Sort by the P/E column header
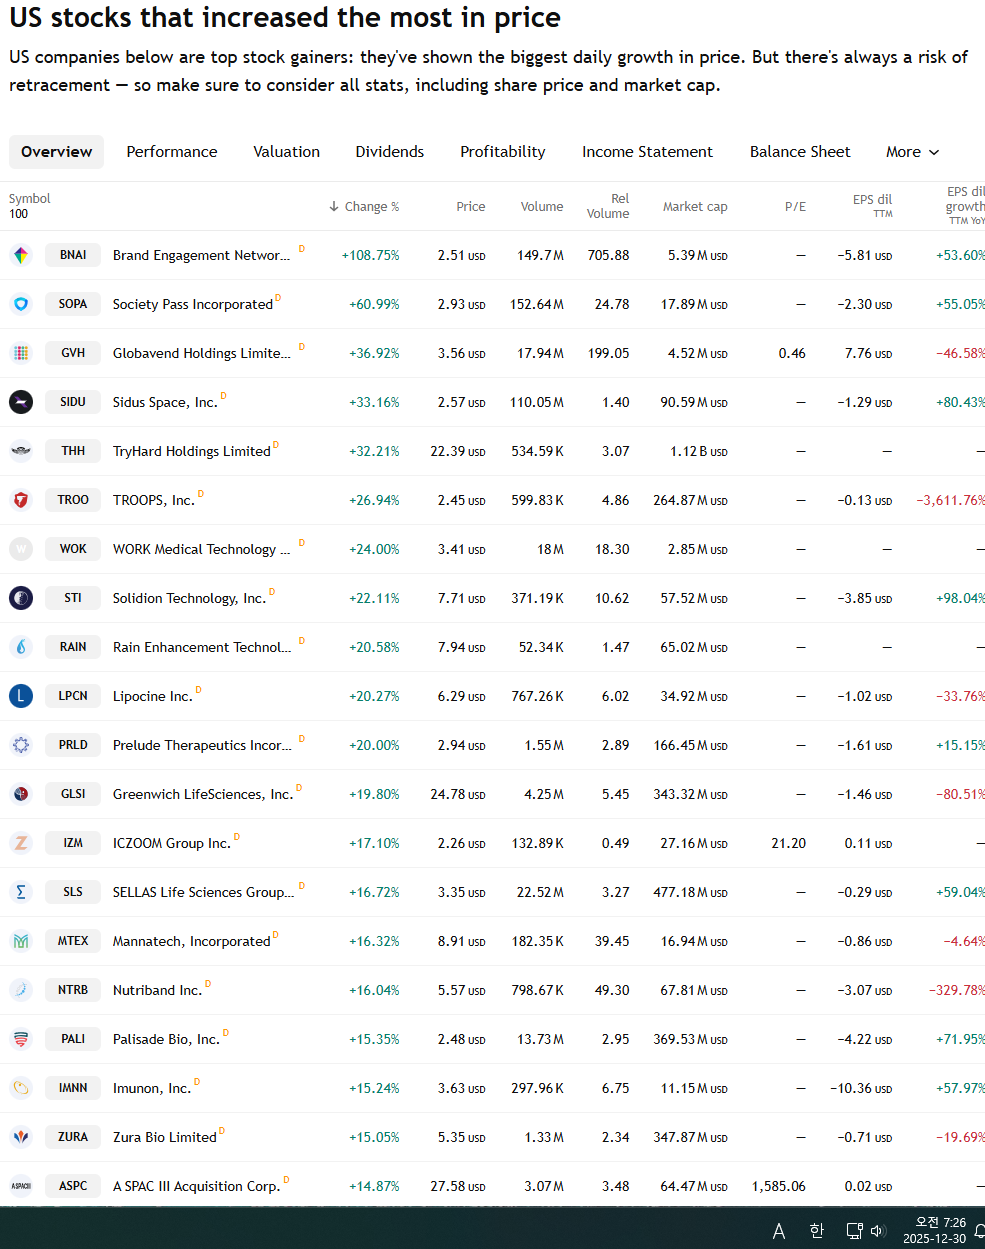The image size is (985, 1249). (x=795, y=206)
